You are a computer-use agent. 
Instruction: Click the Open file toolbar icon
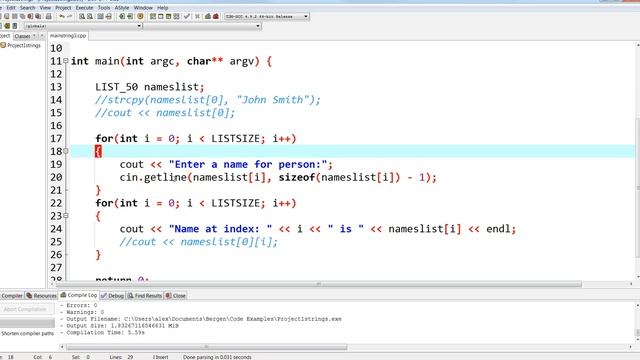click(x=7, y=16)
